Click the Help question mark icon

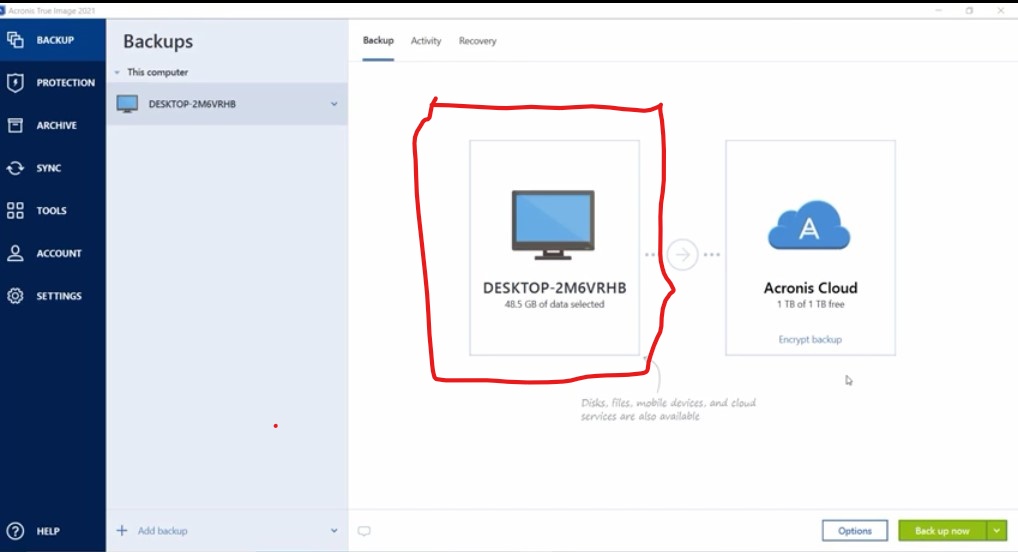tap(15, 531)
